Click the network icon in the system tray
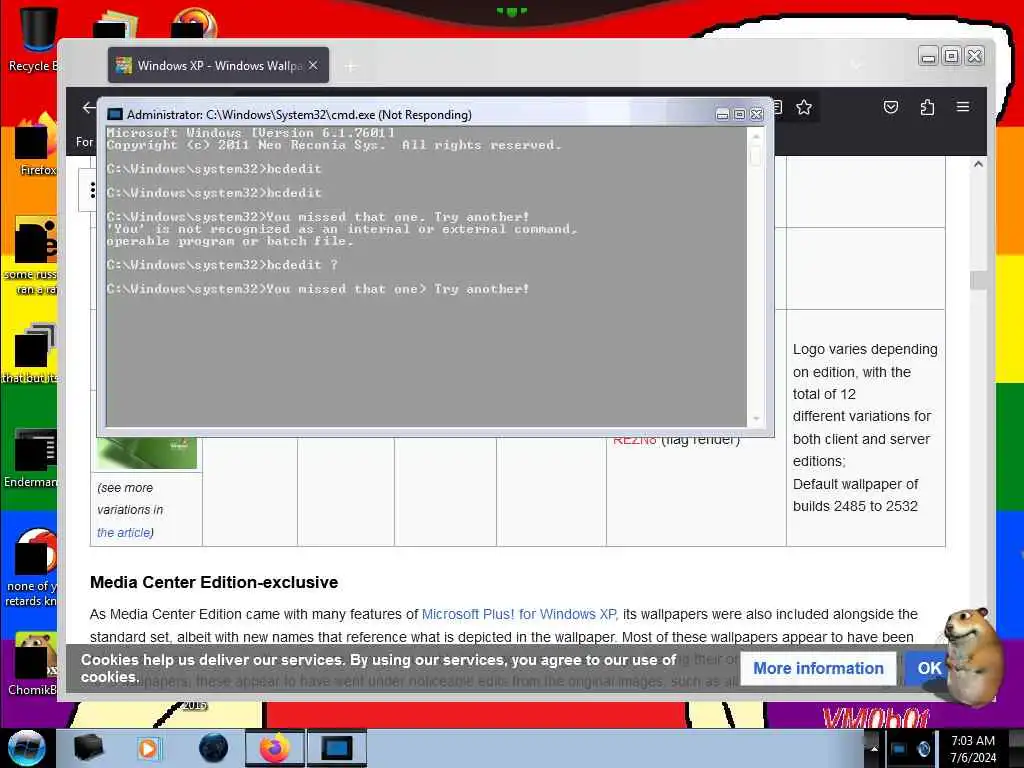Viewport: 1024px width, 768px height. [x=899, y=749]
